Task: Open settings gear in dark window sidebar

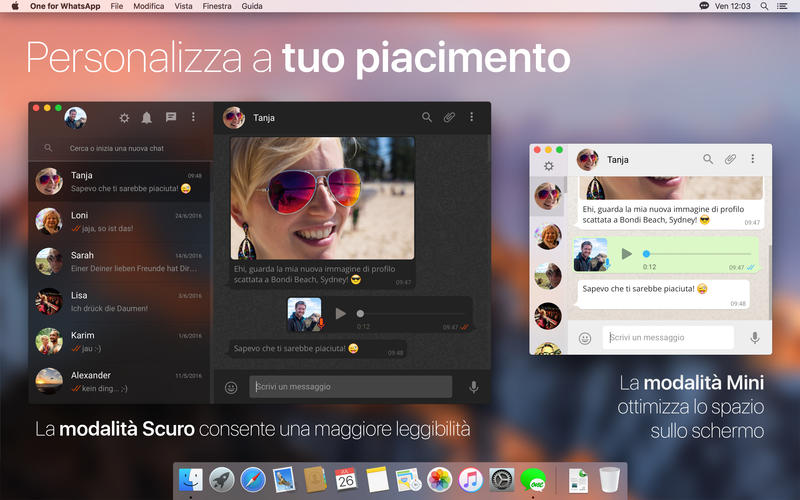Action: (x=124, y=118)
